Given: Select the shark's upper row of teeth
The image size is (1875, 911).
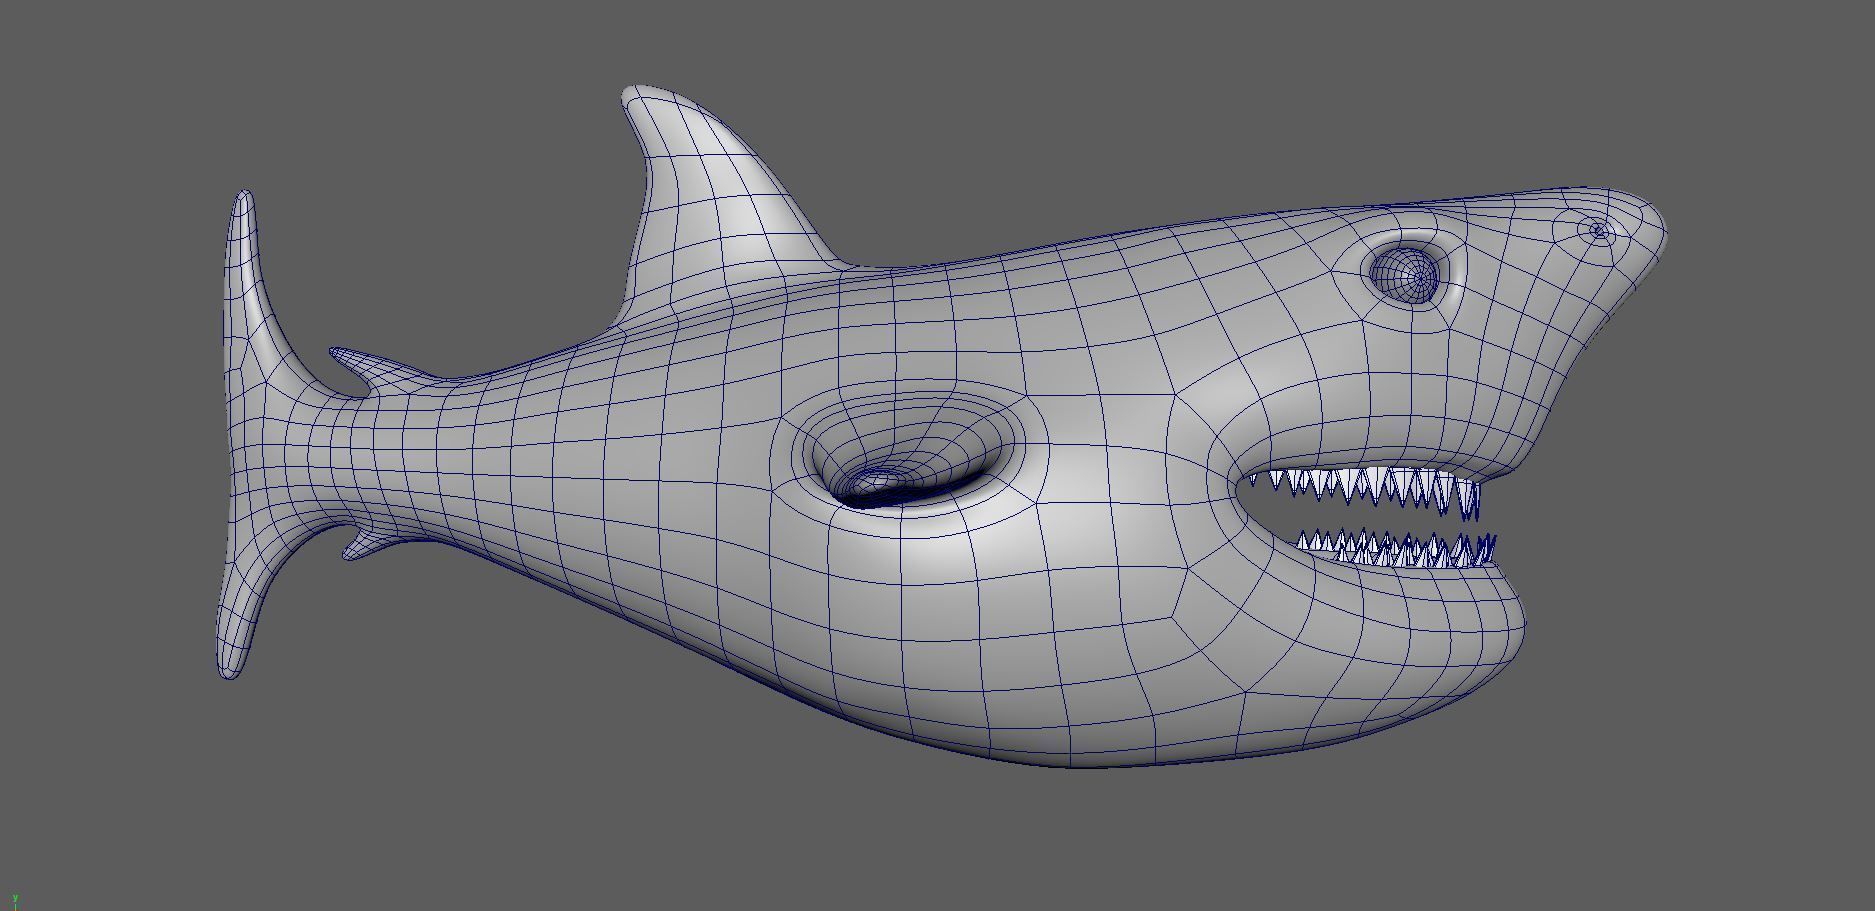Looking at the screenshot, I should point(1365,491).
